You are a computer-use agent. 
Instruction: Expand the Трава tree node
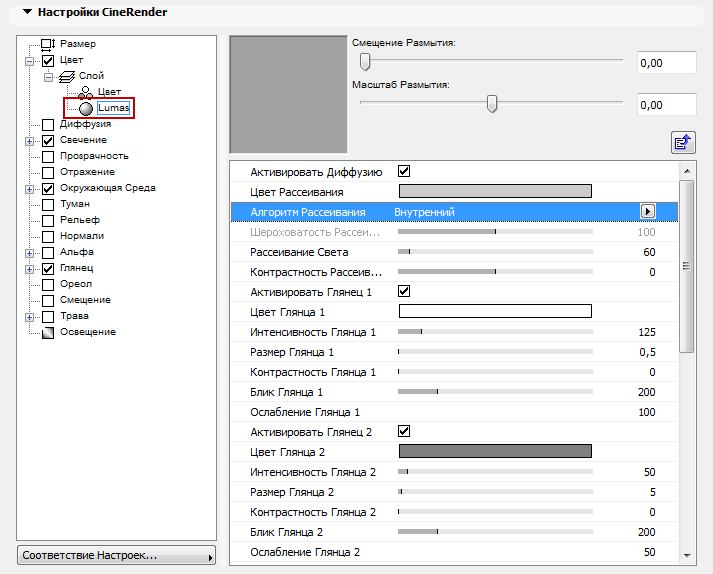pyautogui.click(x=30, y=317)
